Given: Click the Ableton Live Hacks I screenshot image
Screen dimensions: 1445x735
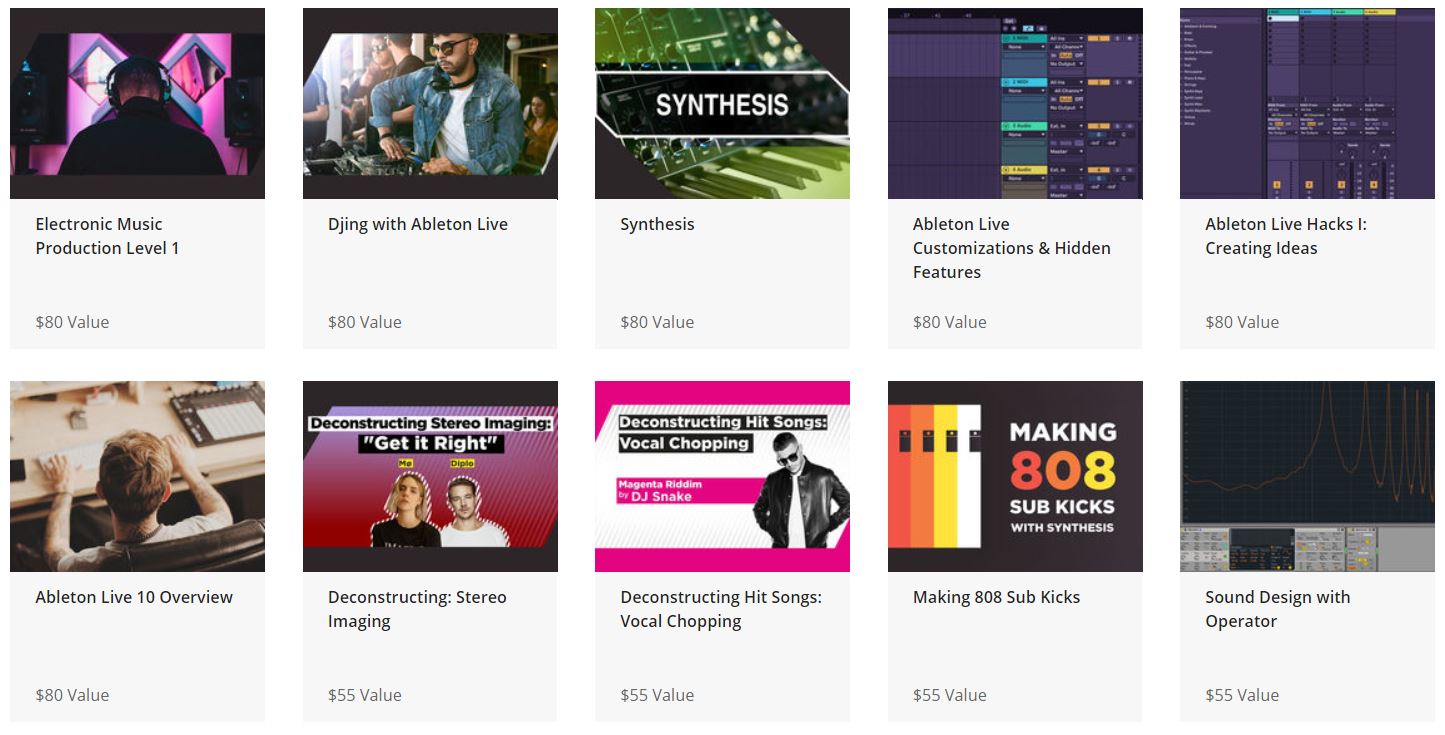Looking at the screenshot, I should pos(1307,103).
